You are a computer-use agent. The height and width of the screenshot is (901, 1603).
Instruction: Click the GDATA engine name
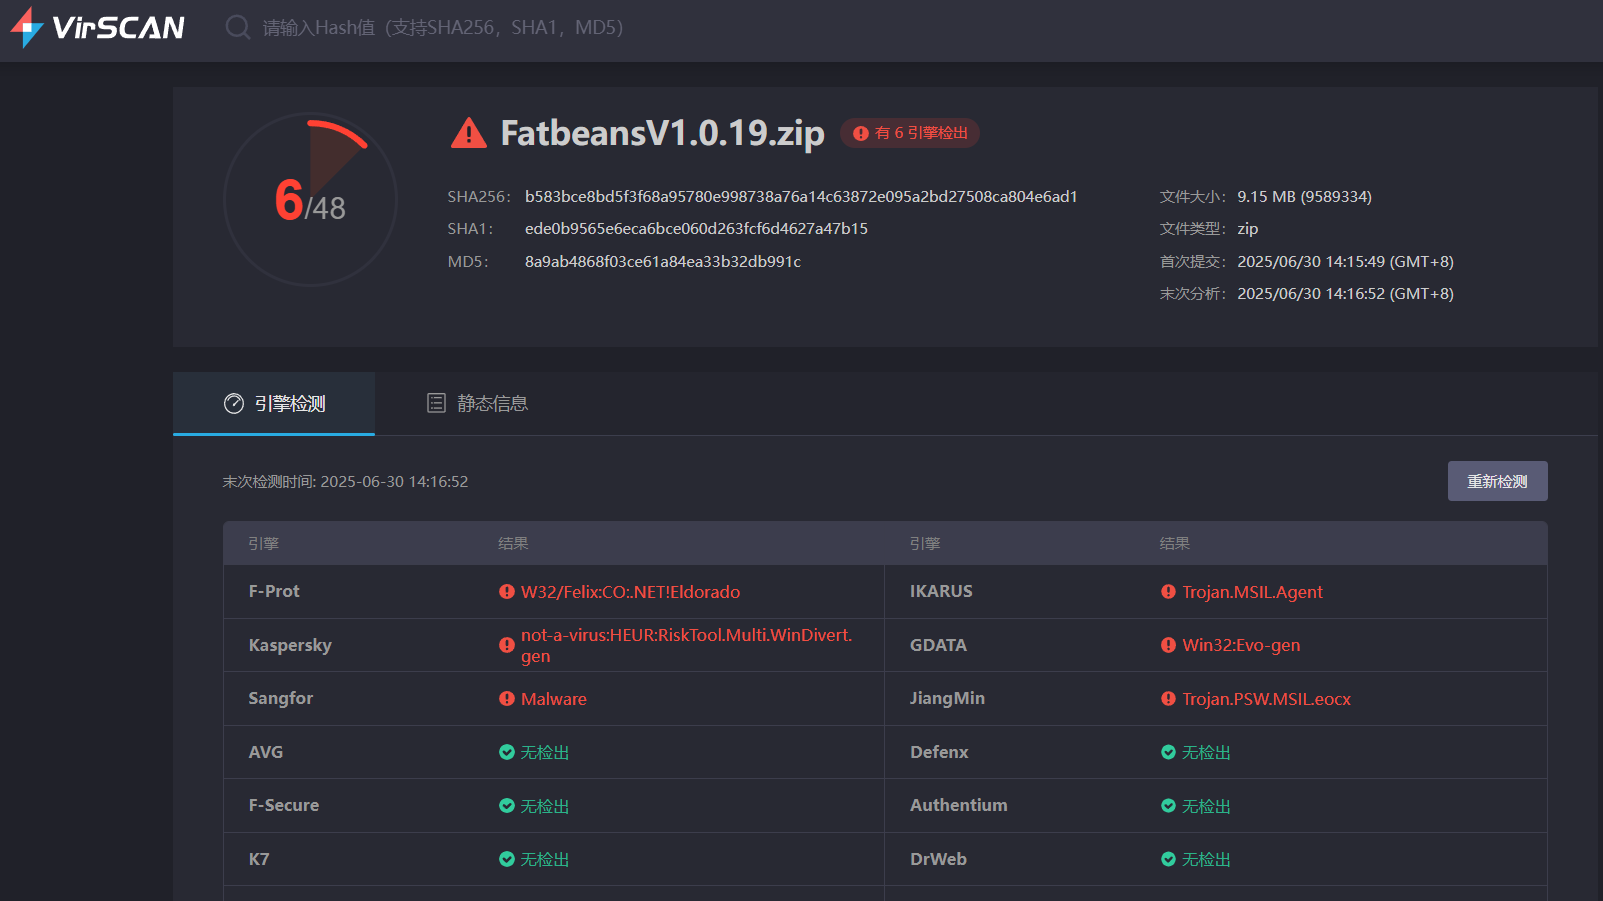click(x=938, y=645)
